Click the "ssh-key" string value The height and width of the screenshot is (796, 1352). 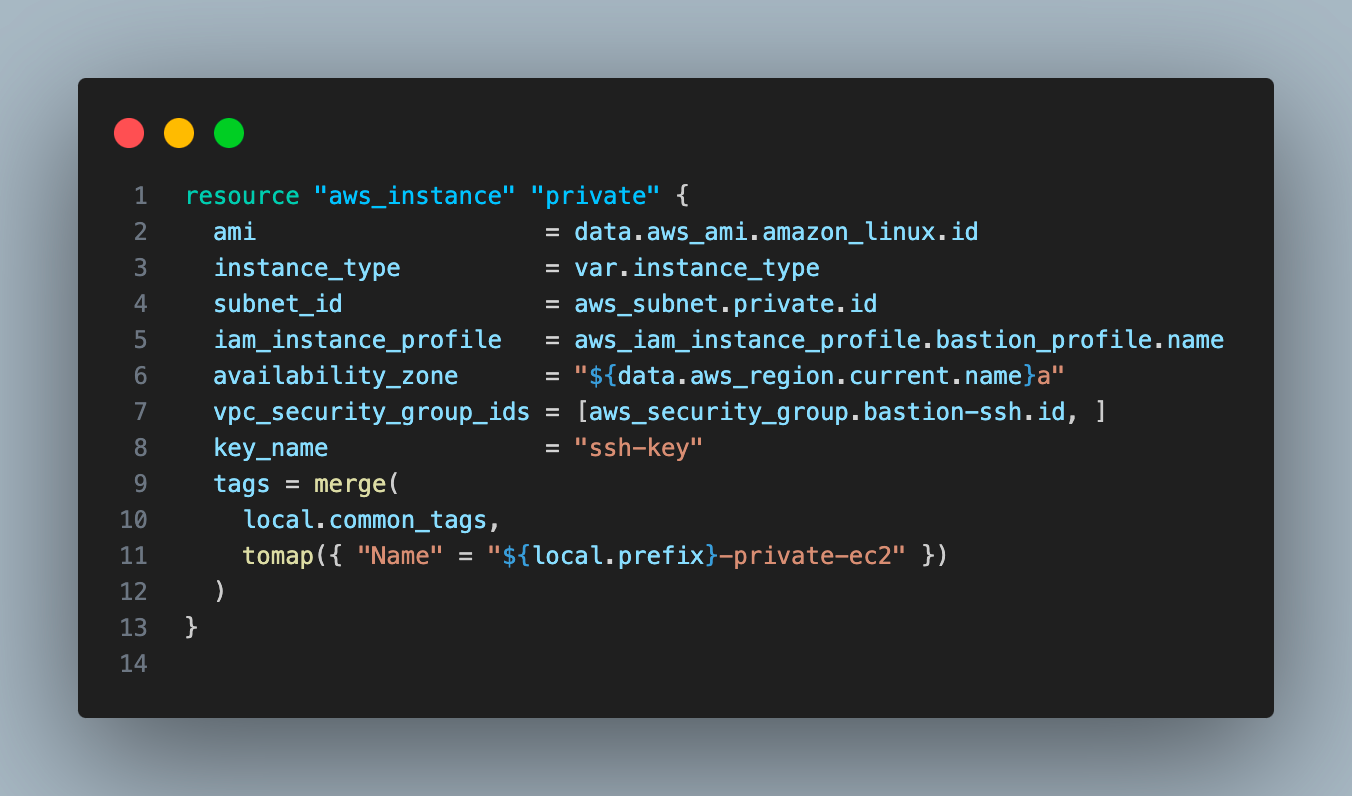[639, 448]
